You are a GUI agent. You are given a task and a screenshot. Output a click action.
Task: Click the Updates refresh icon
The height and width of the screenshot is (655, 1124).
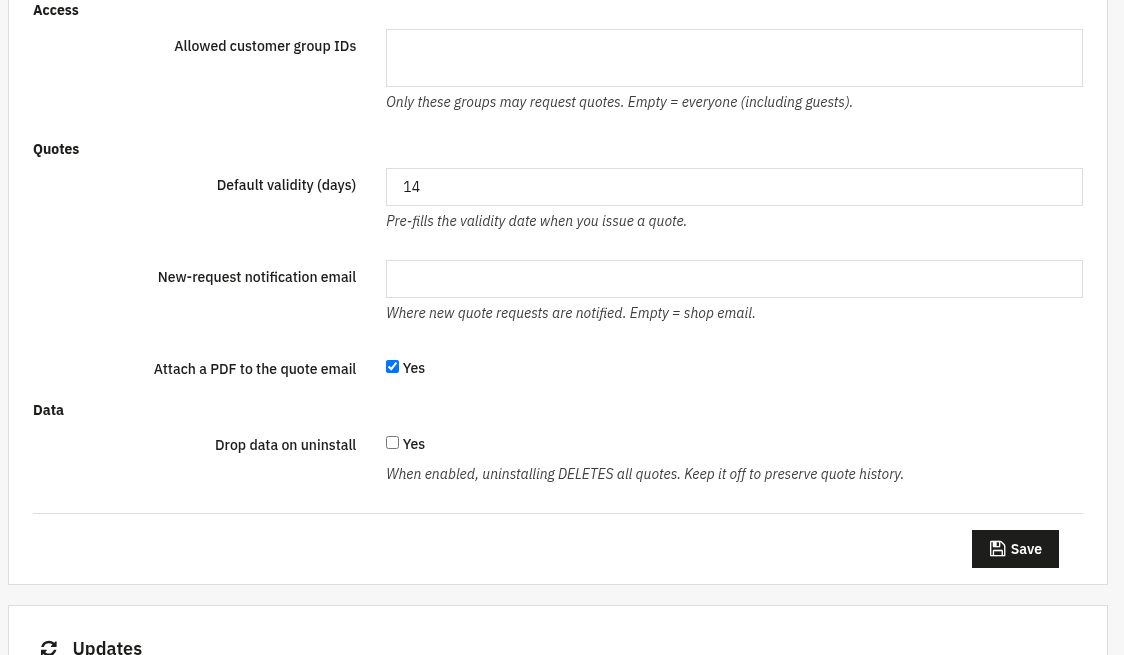point(49,648)
